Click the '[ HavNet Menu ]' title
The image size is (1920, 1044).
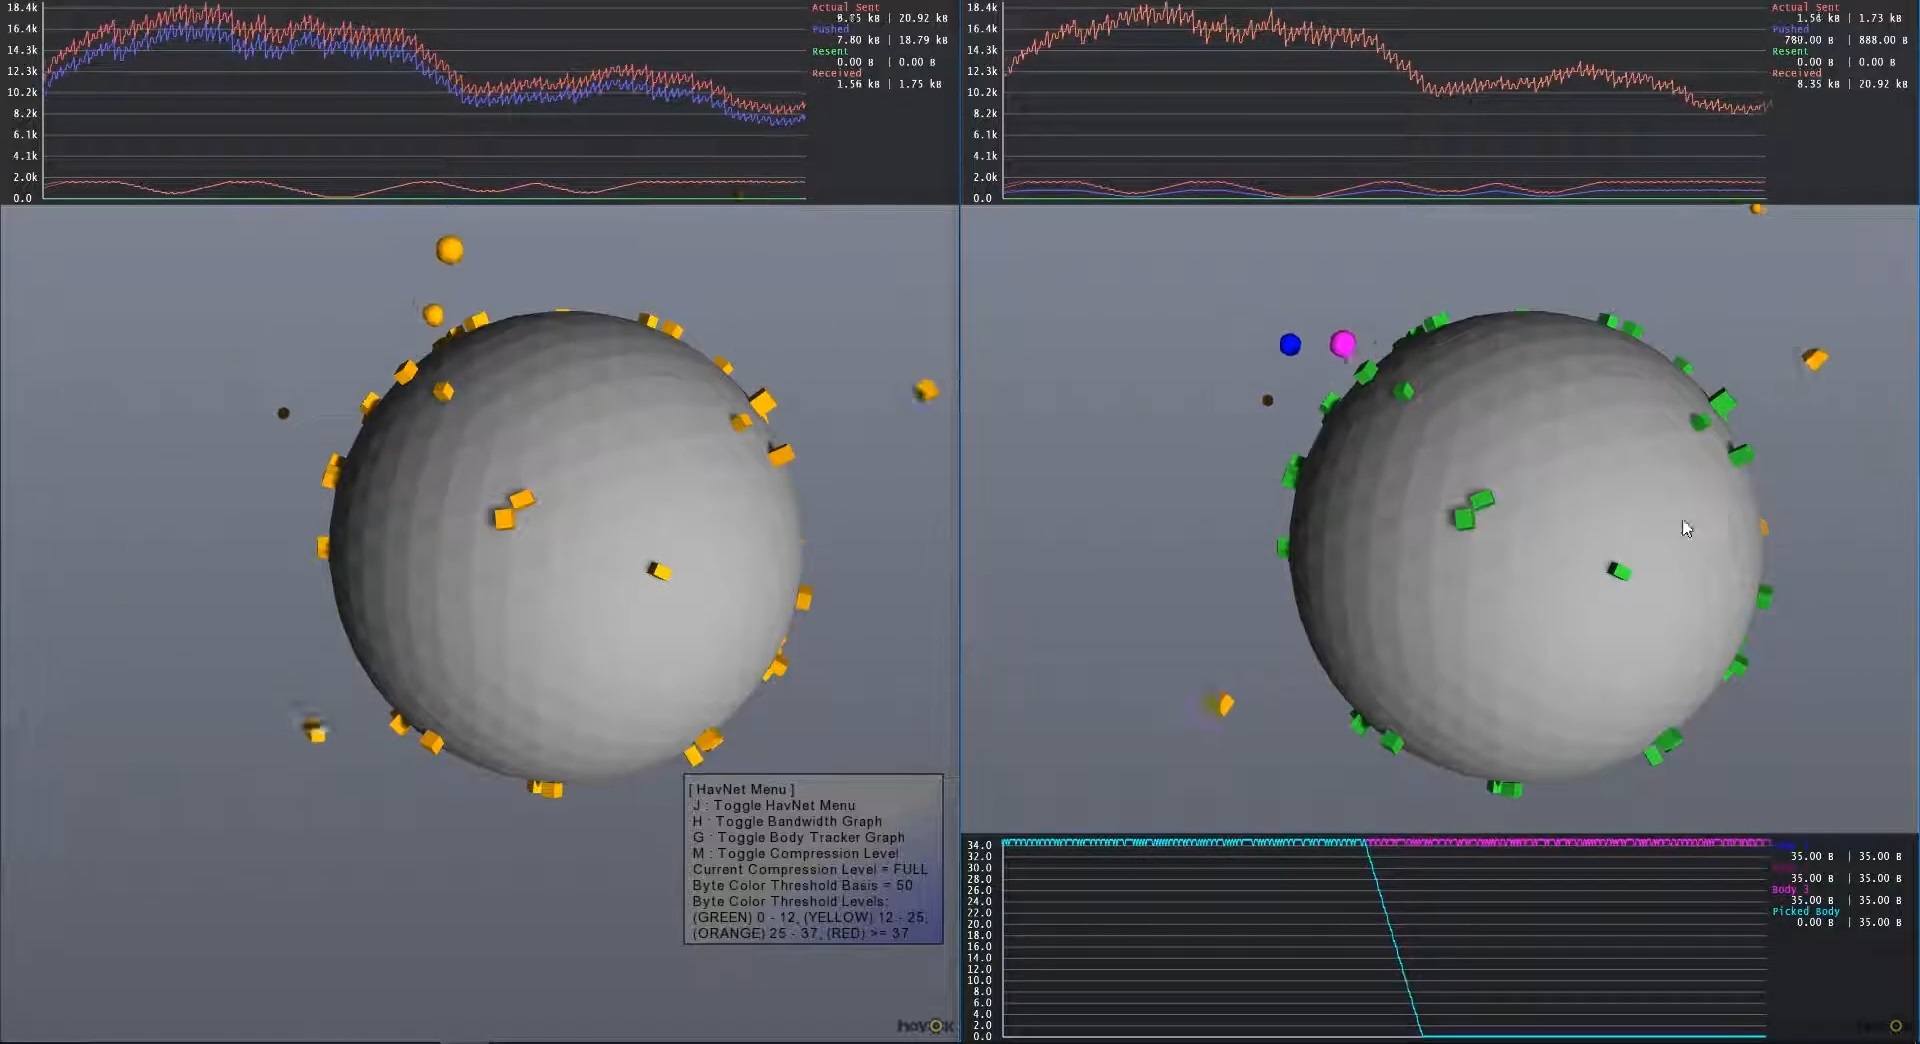click(x=741, y=789)
